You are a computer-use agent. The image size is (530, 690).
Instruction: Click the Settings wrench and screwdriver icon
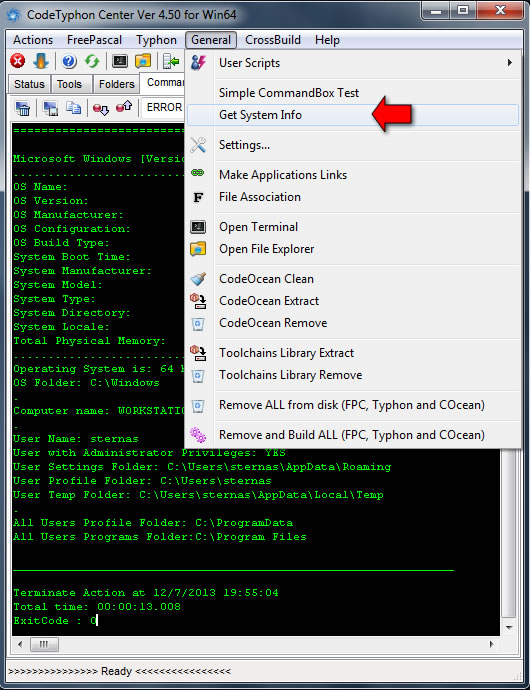click(x=198, y=145)
